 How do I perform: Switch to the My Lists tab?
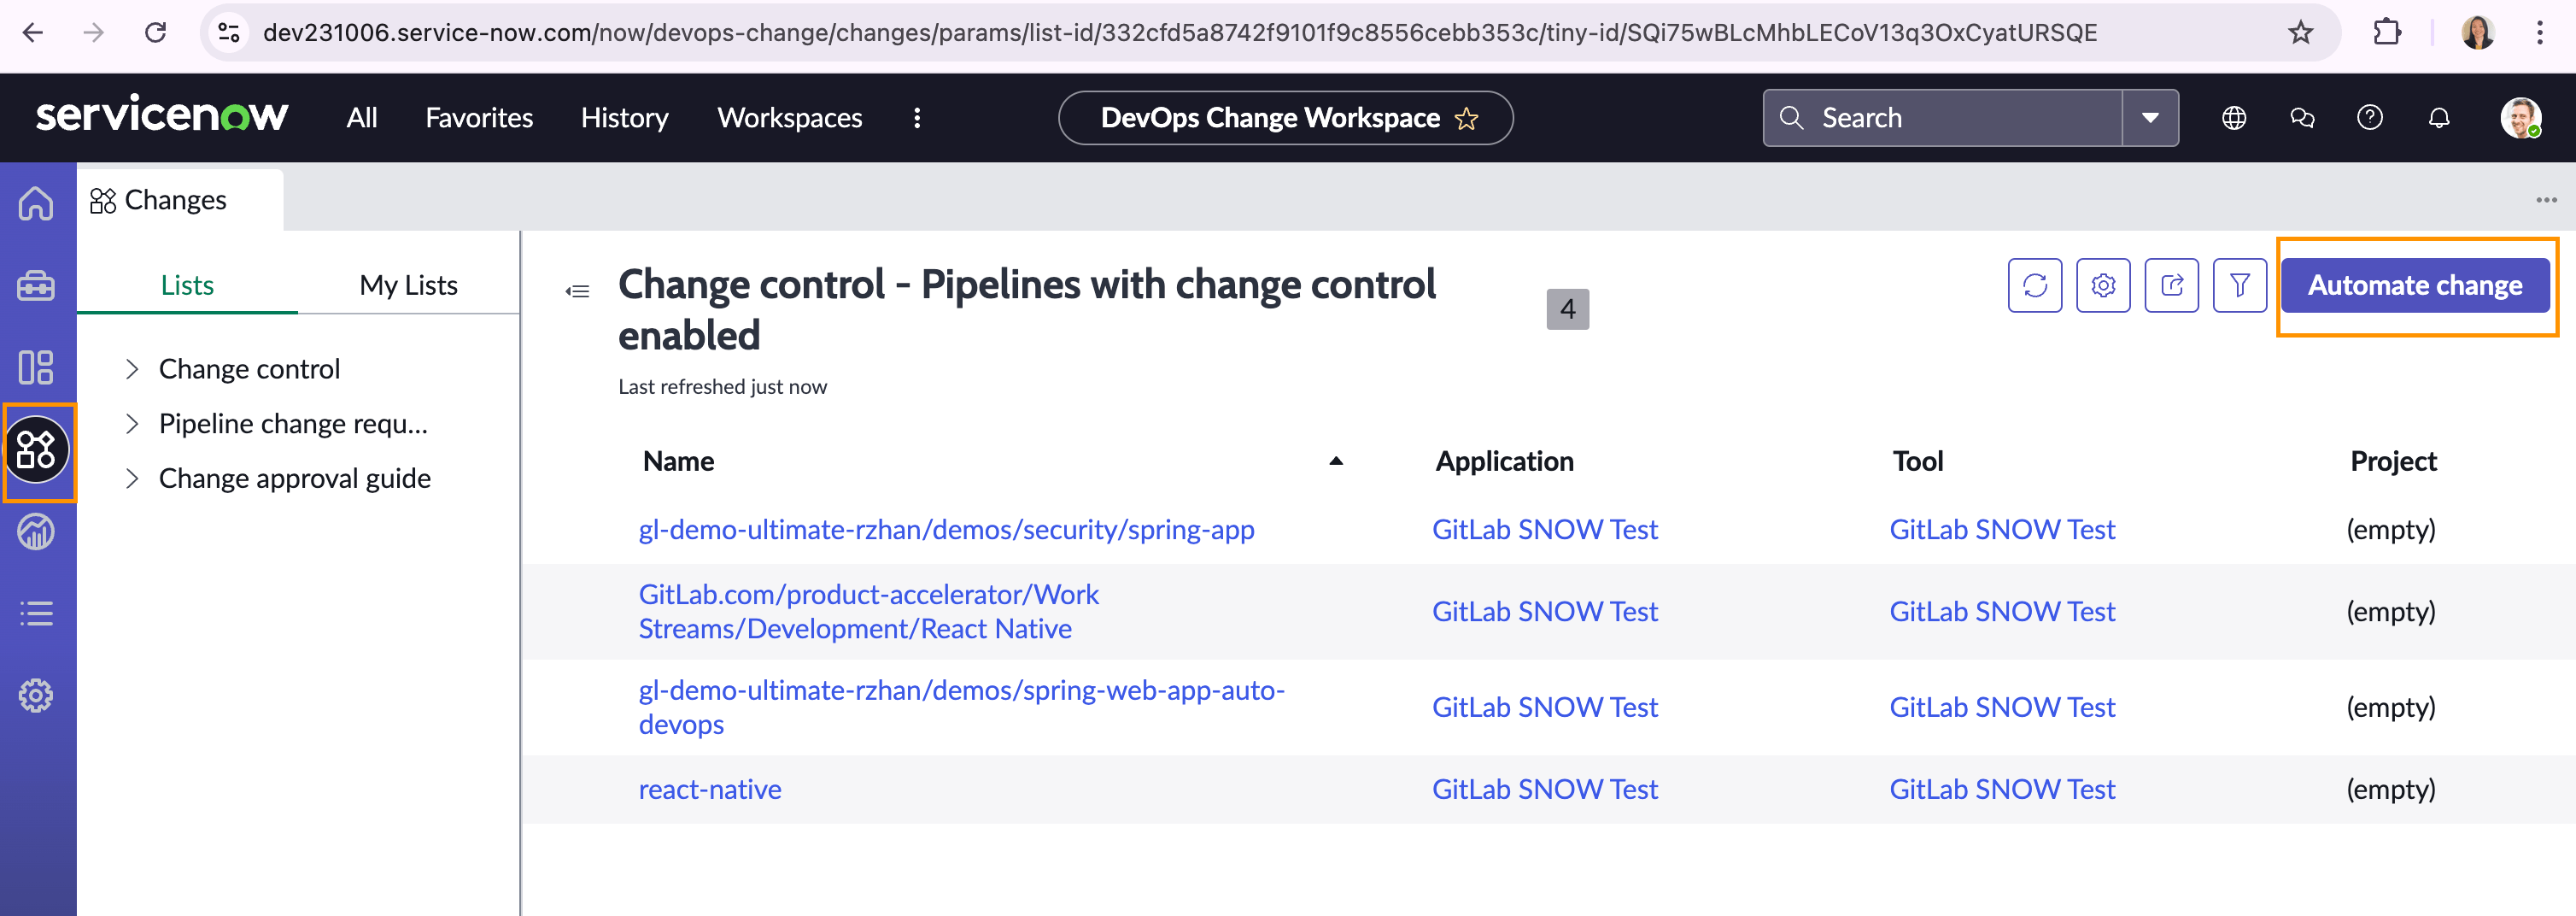coord(408,284)
